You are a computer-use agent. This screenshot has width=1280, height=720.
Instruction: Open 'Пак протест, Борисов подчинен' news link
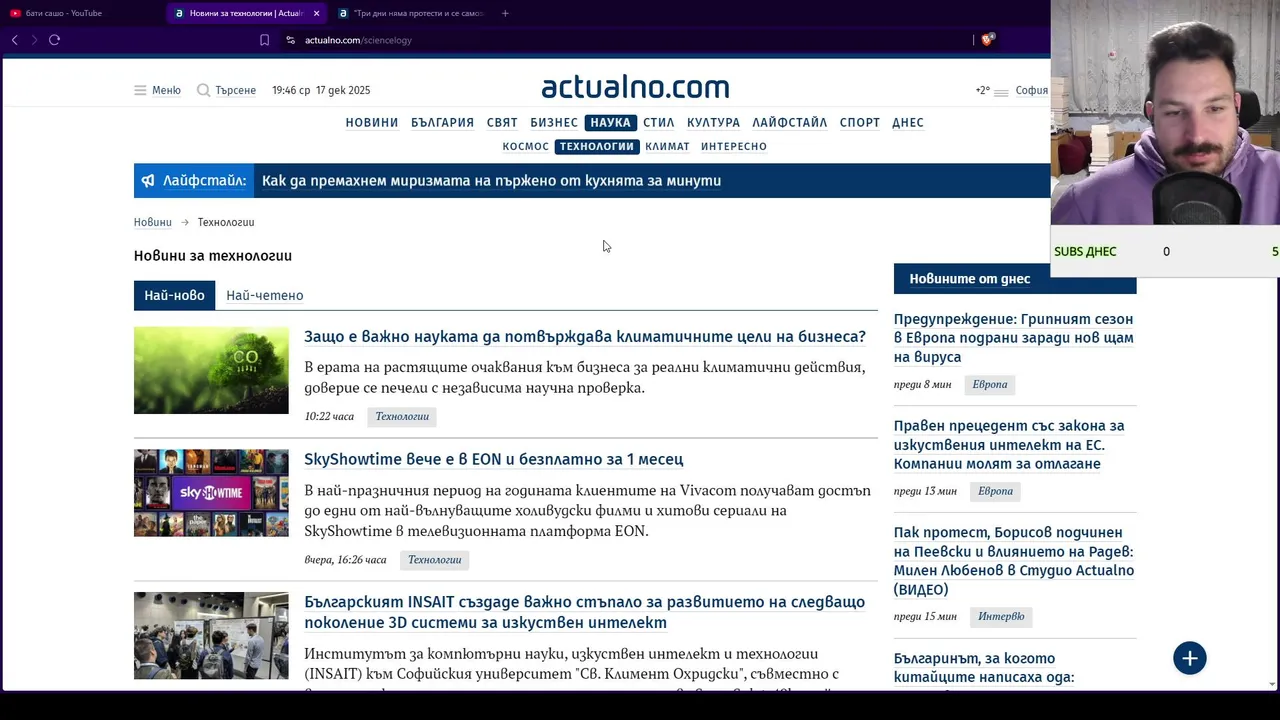coord(1014,561)
